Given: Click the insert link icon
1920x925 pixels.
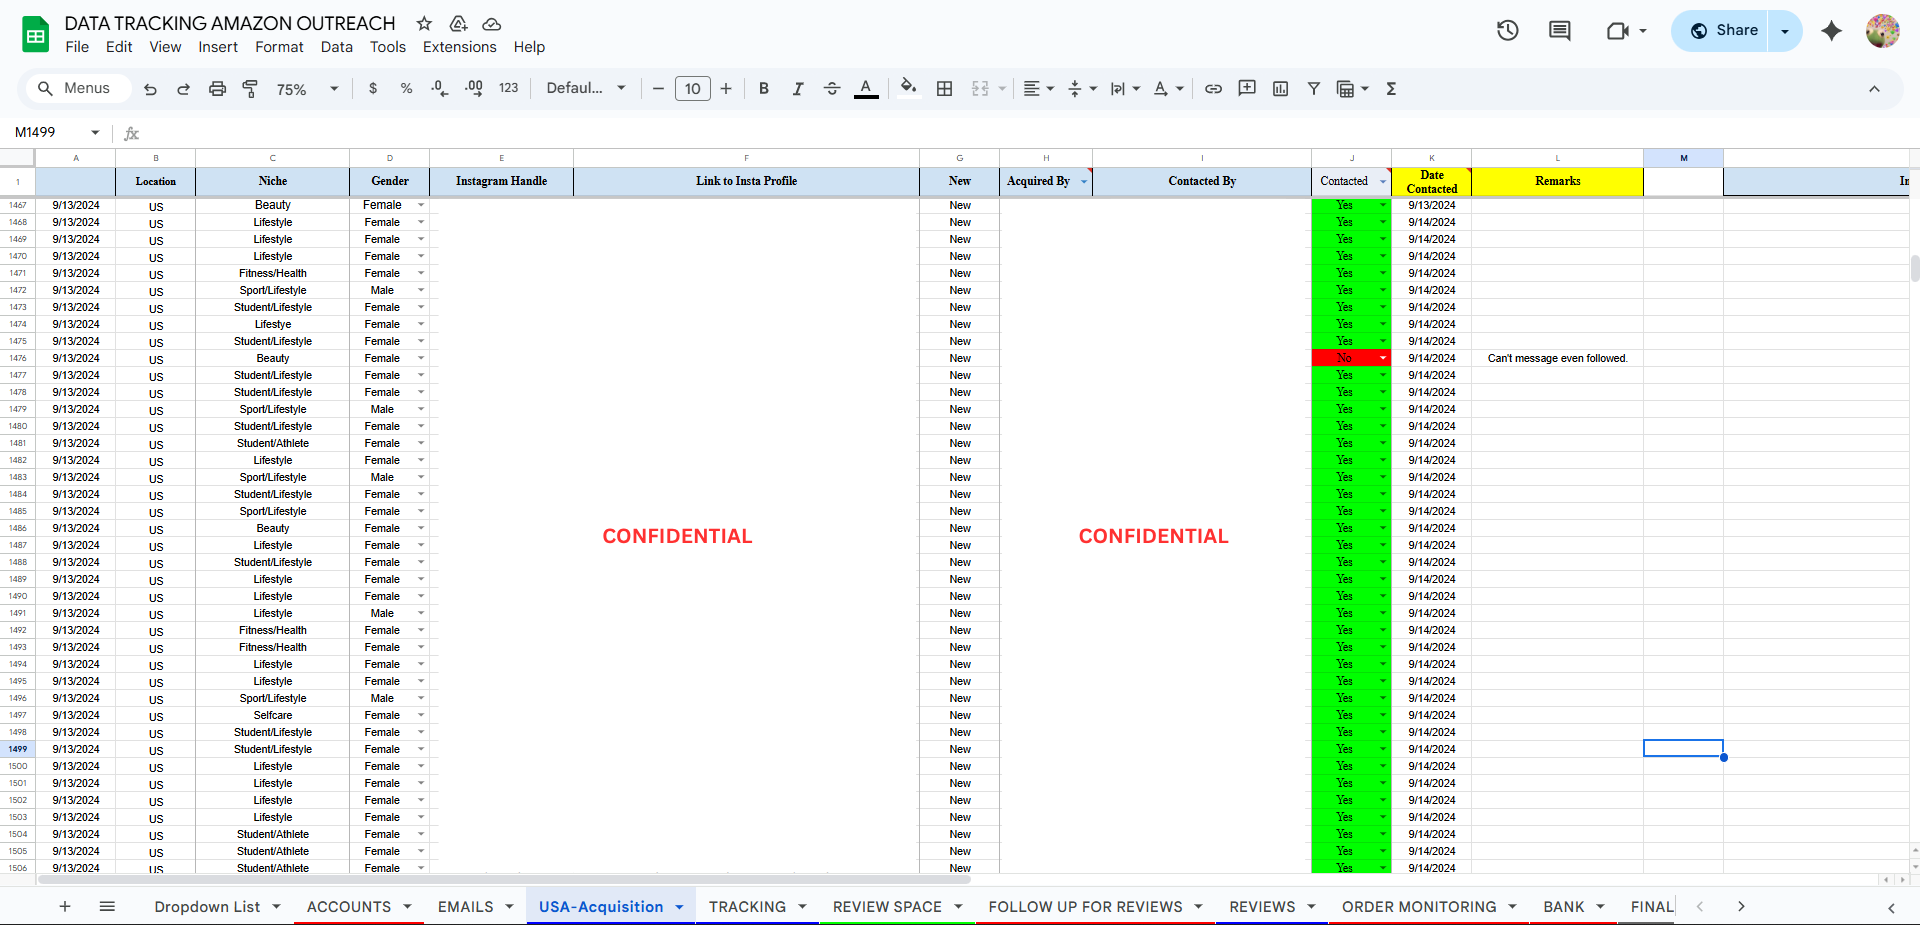Looking at the screenshot, I should 1213,89.
